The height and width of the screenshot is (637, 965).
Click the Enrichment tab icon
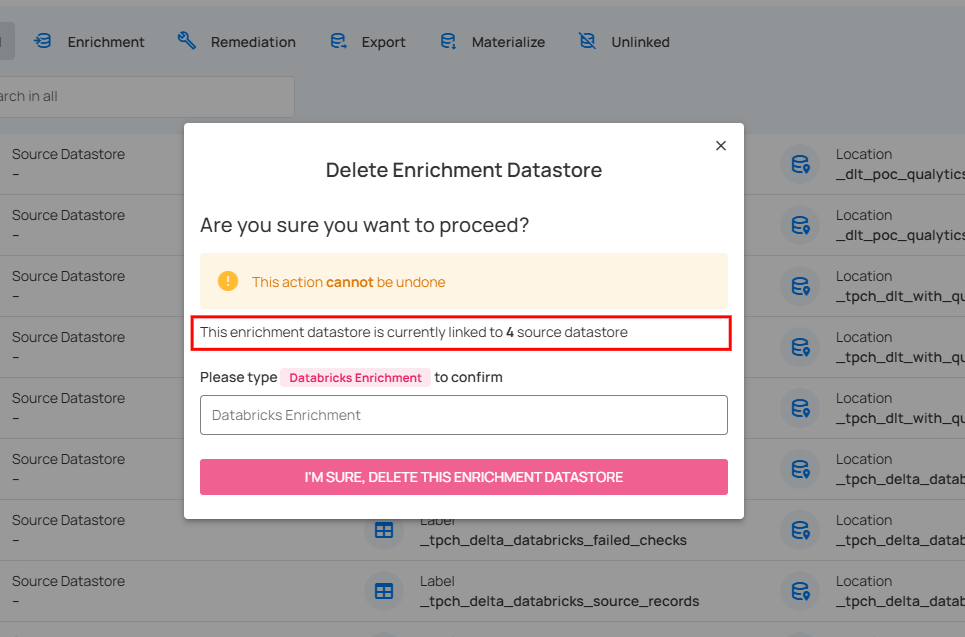coord(42,41)
